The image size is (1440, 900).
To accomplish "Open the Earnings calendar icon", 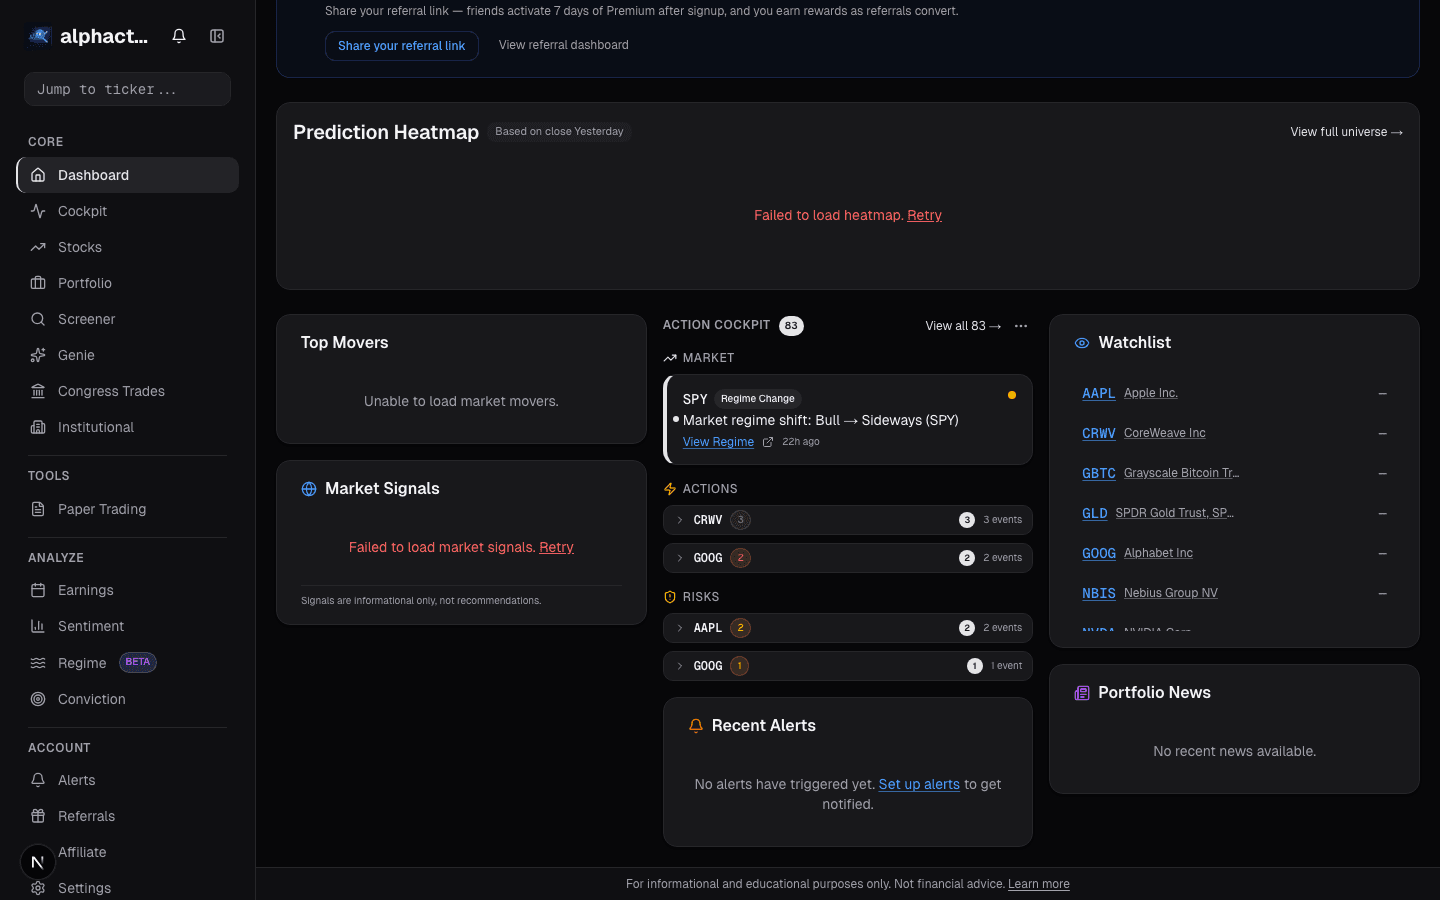I will tap(36, 590).
